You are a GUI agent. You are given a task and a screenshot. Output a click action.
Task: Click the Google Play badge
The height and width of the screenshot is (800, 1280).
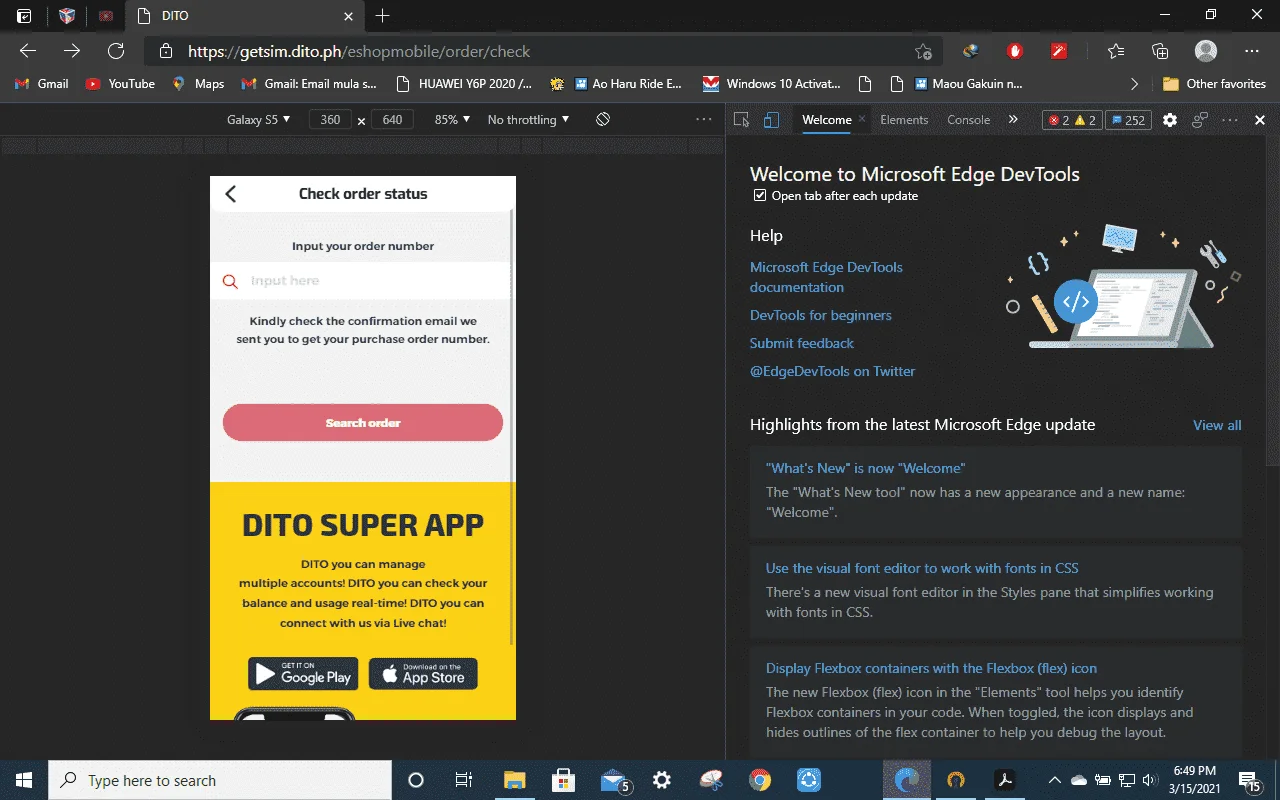(x=303, y=674)
